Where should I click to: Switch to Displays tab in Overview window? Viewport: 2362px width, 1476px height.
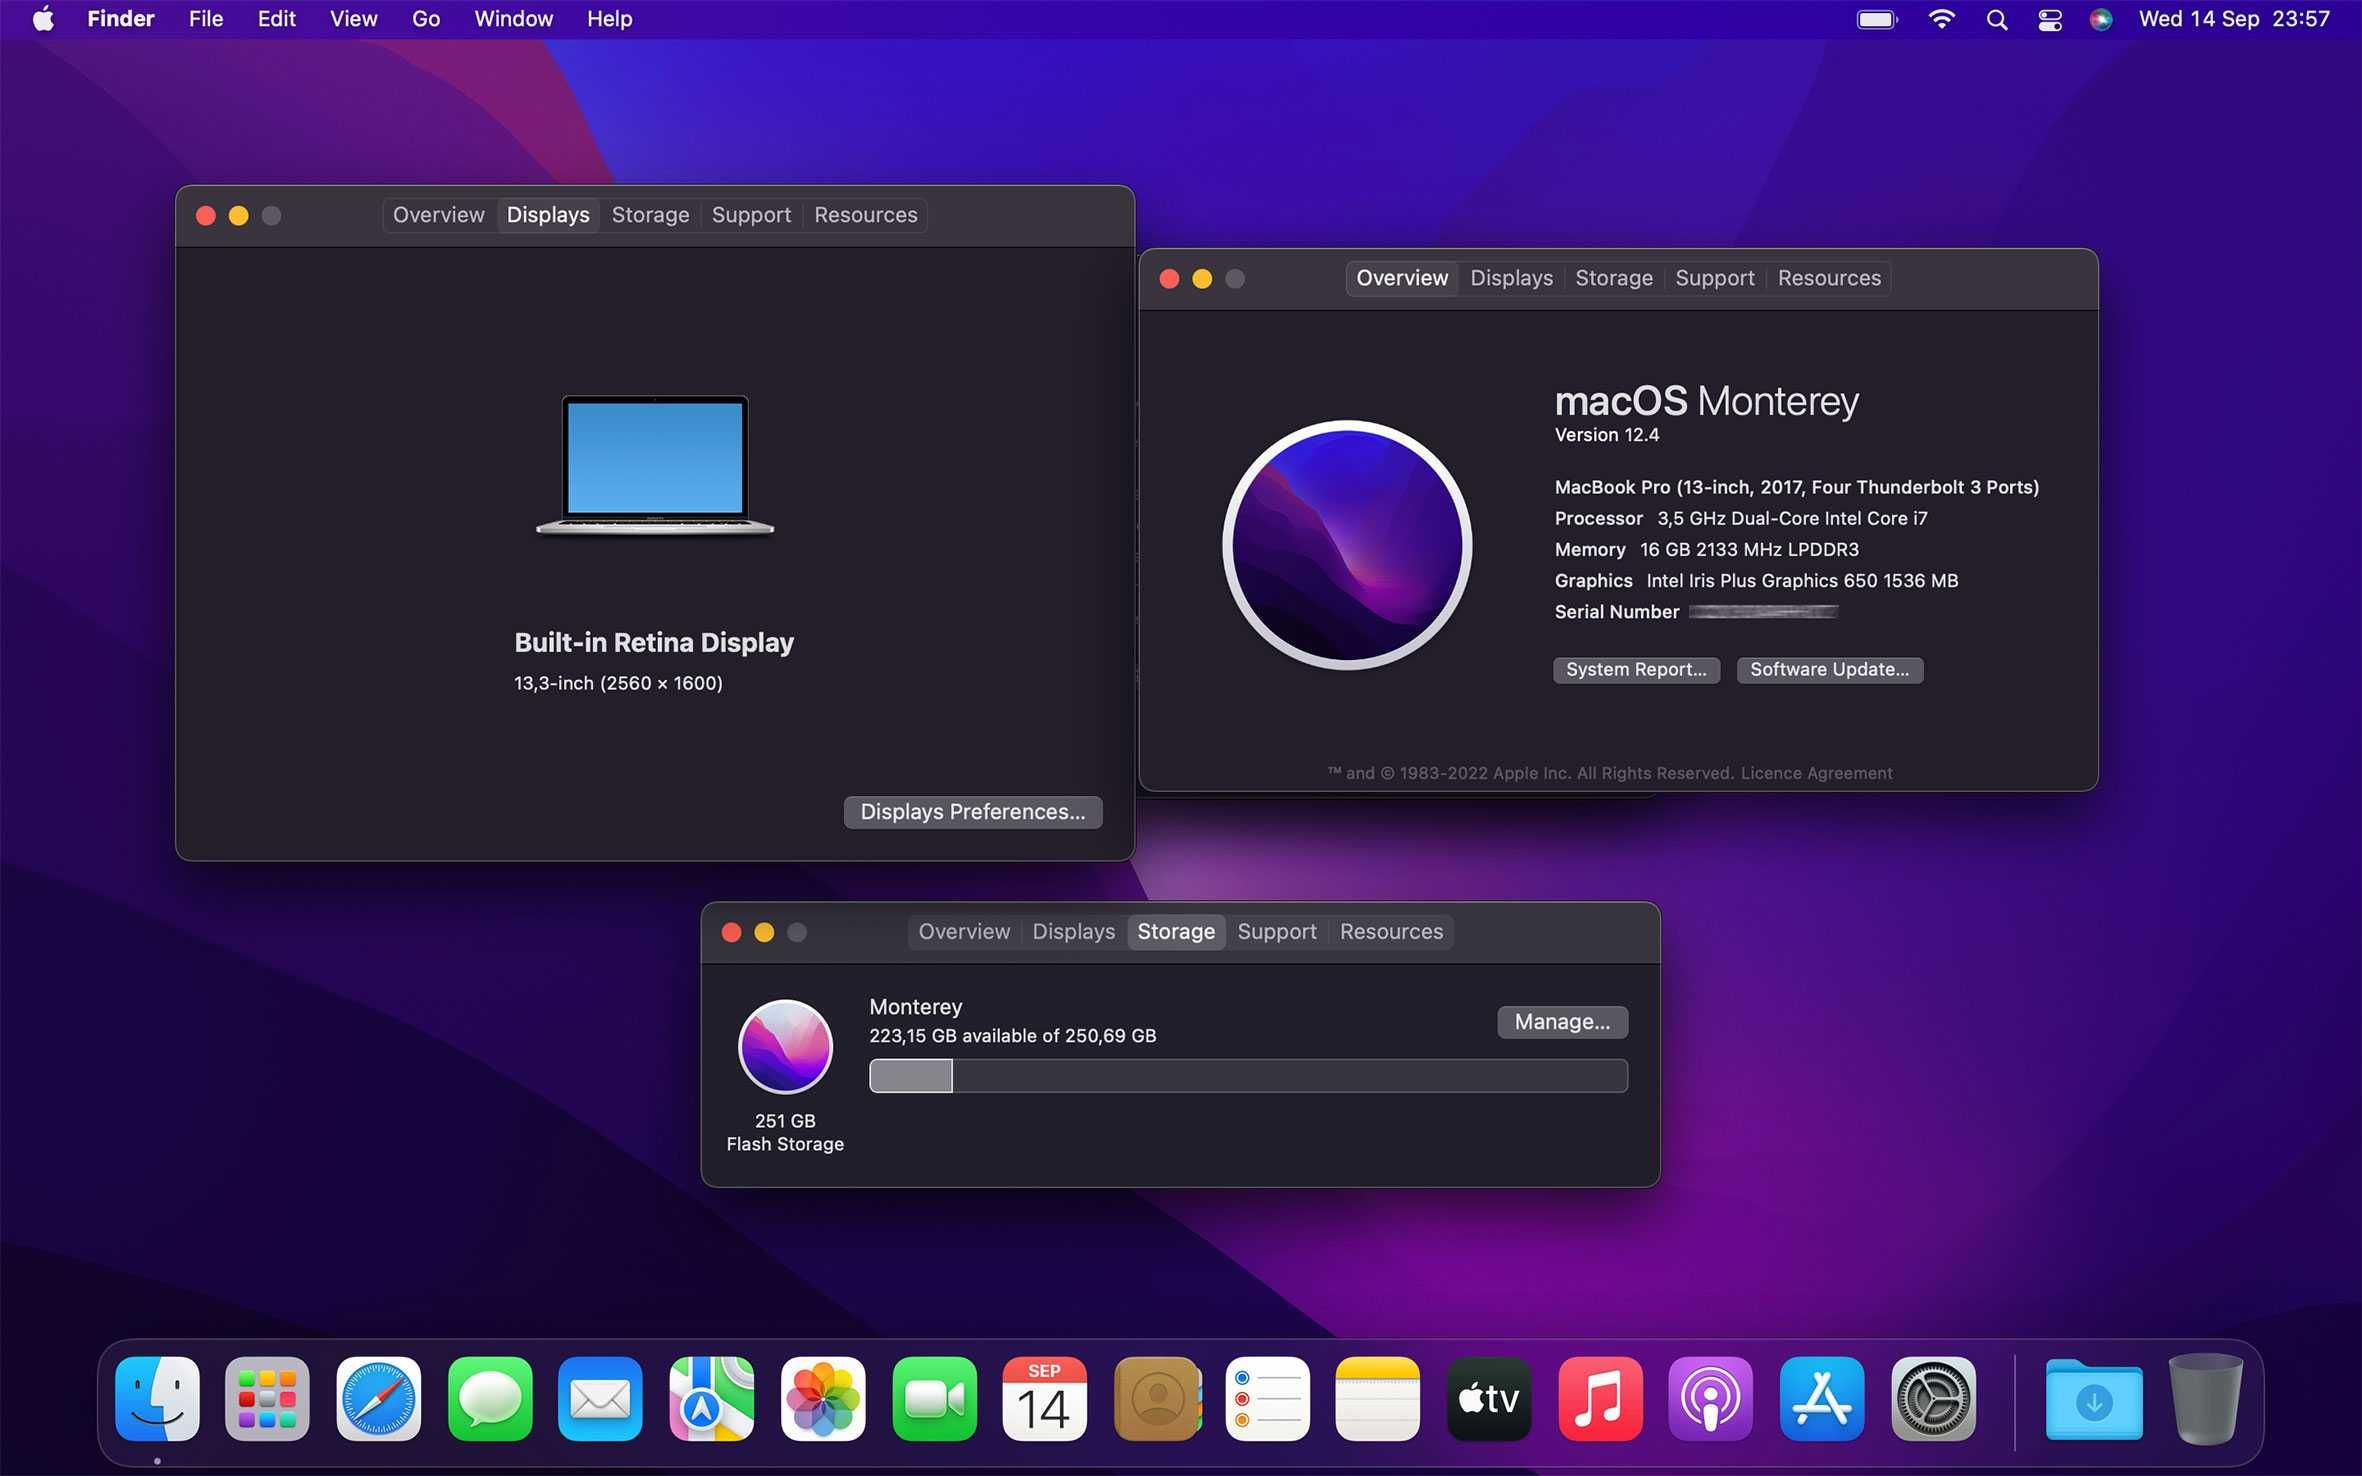tap(1512, 278)
